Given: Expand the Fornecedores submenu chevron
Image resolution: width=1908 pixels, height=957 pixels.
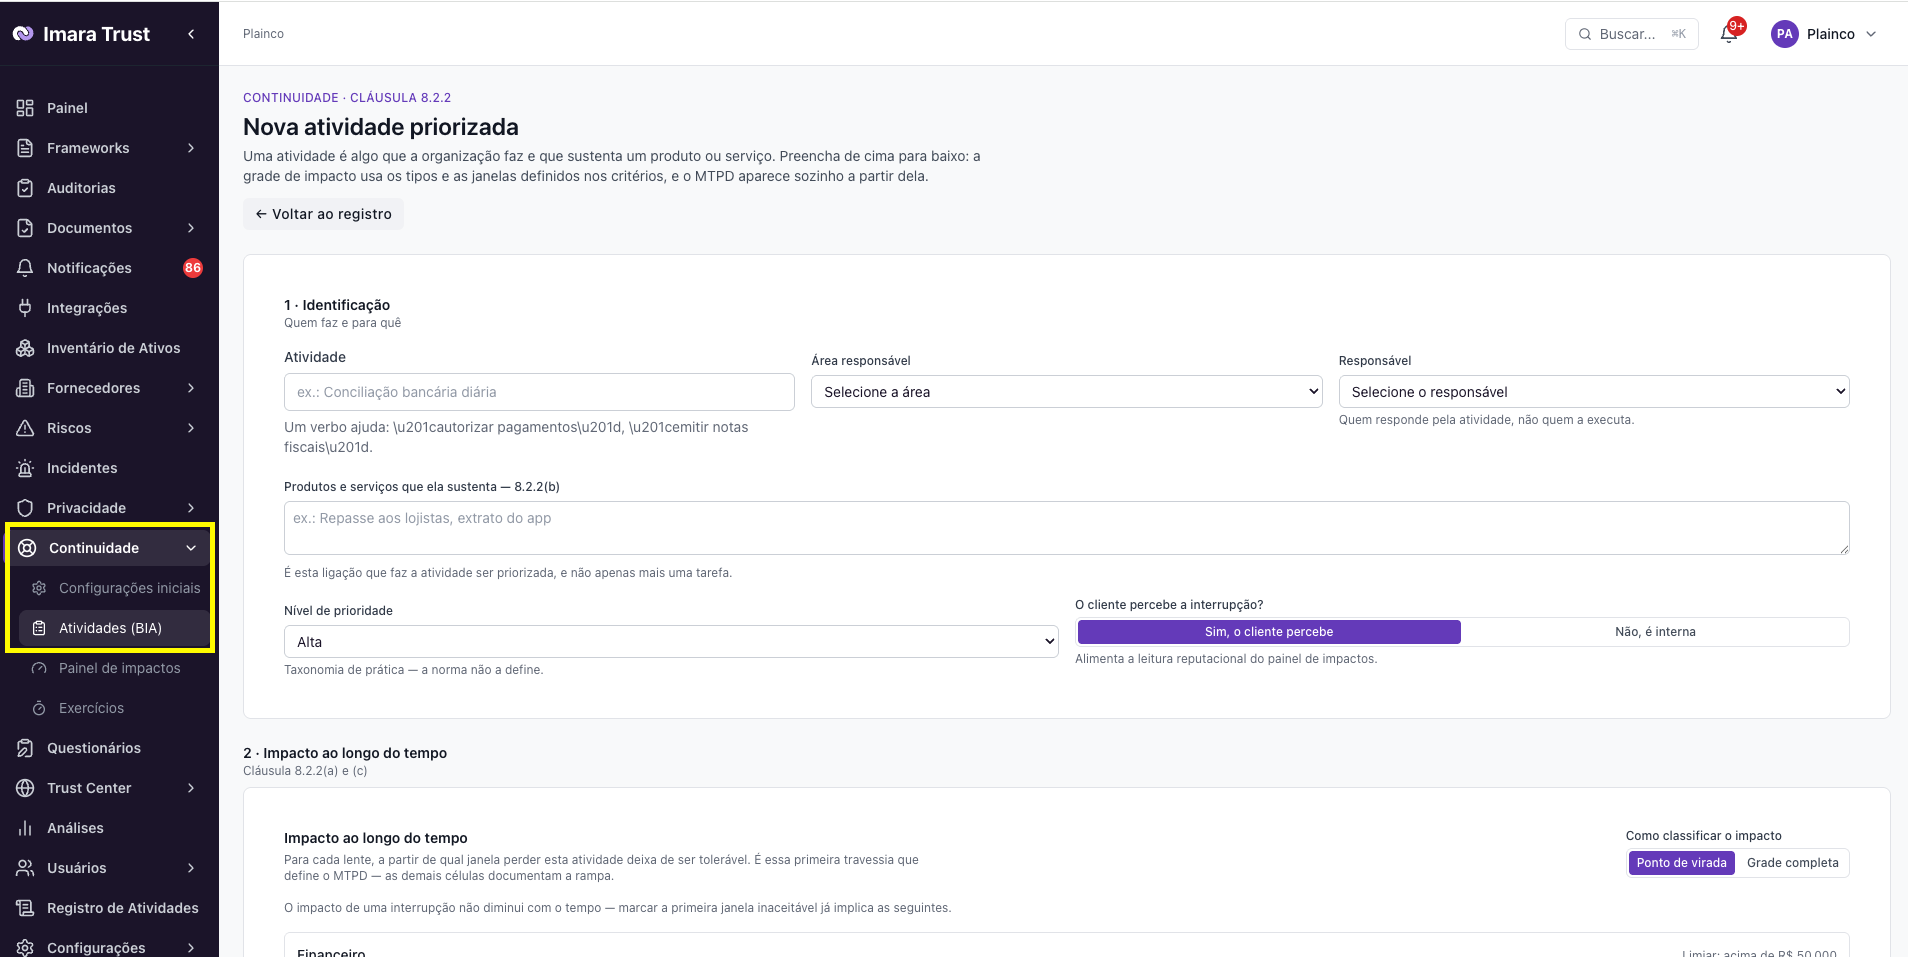Looking at the screenshot, I should click(x=191, y=388).
